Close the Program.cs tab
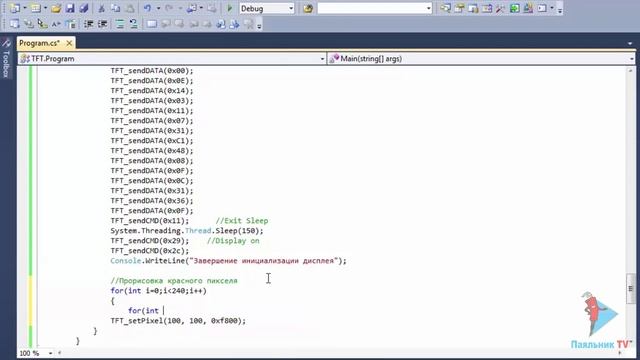 click(69, 43)
